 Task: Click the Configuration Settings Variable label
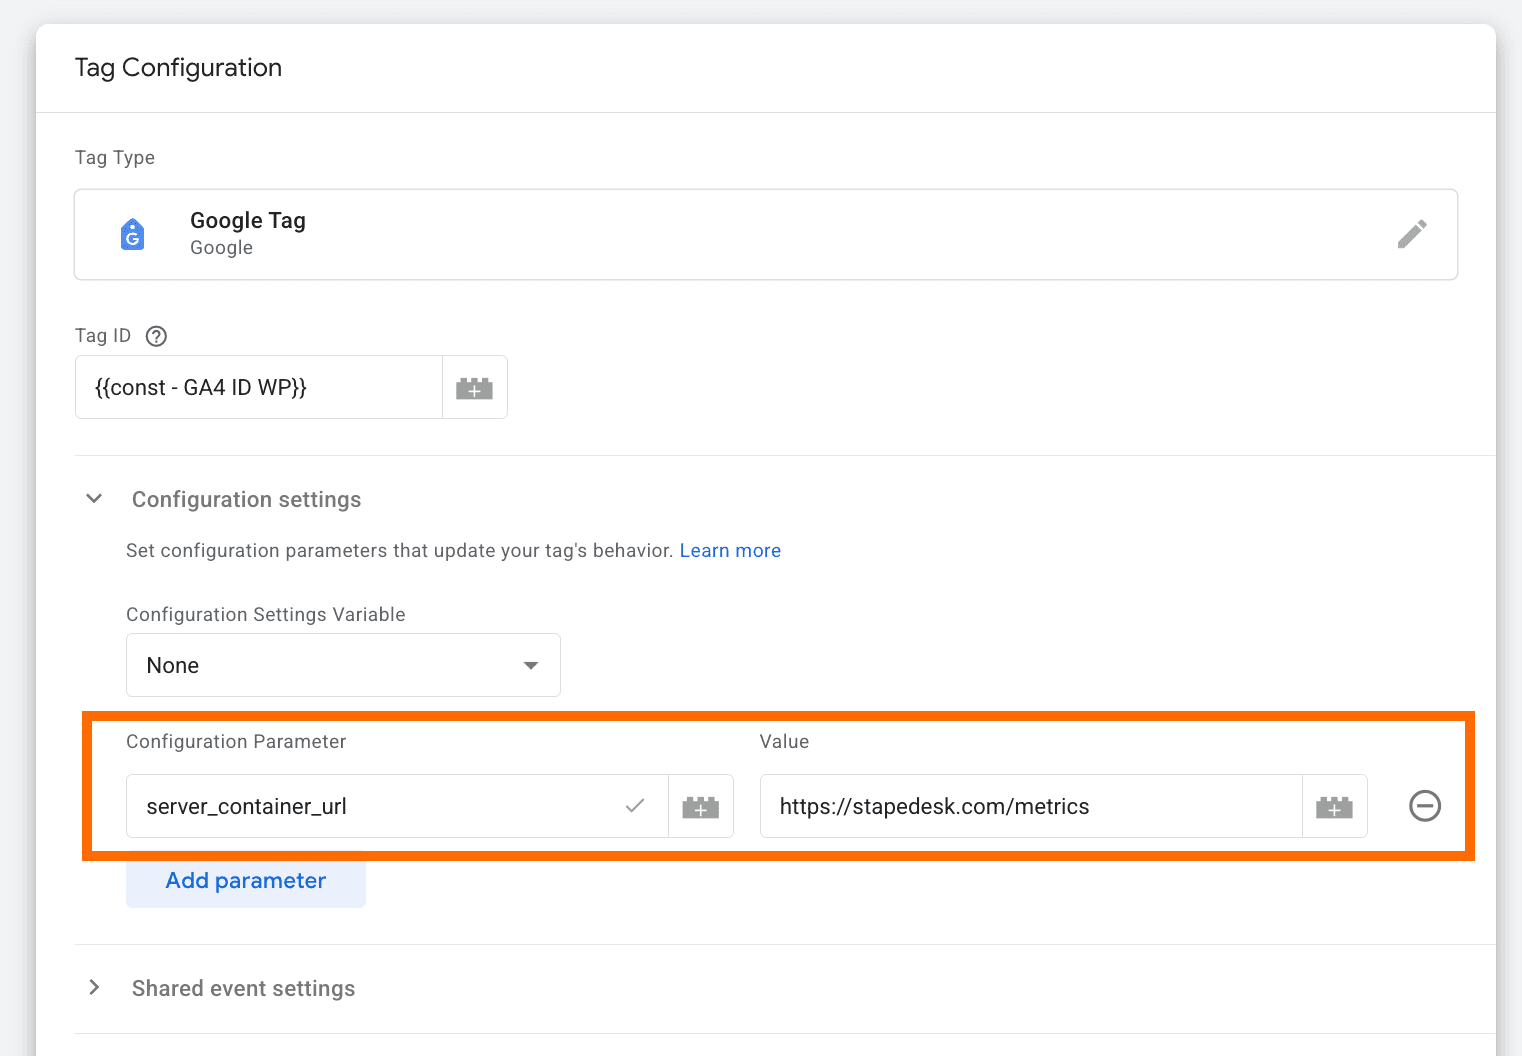(x=266, y=615)
